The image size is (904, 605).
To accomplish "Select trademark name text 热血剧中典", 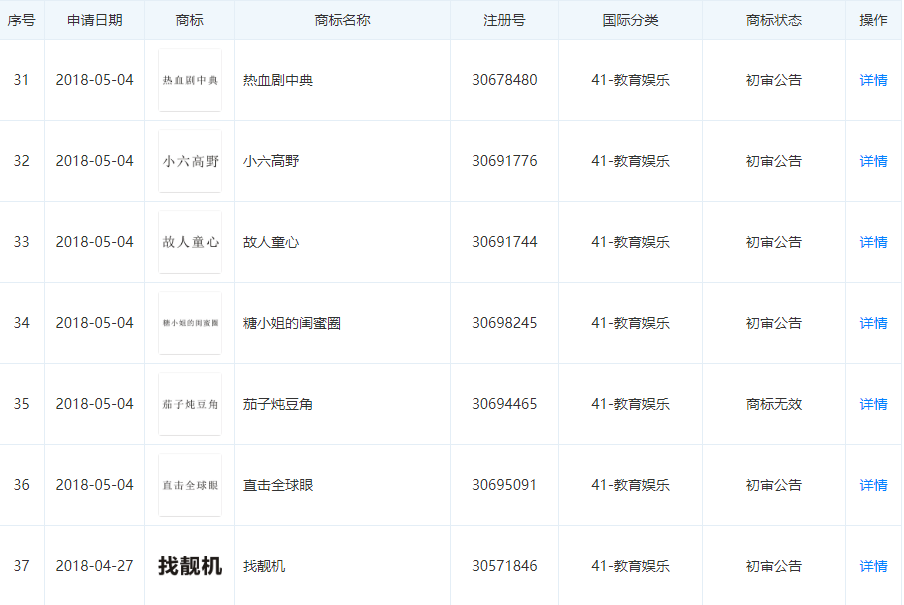I will coord(278,80).
